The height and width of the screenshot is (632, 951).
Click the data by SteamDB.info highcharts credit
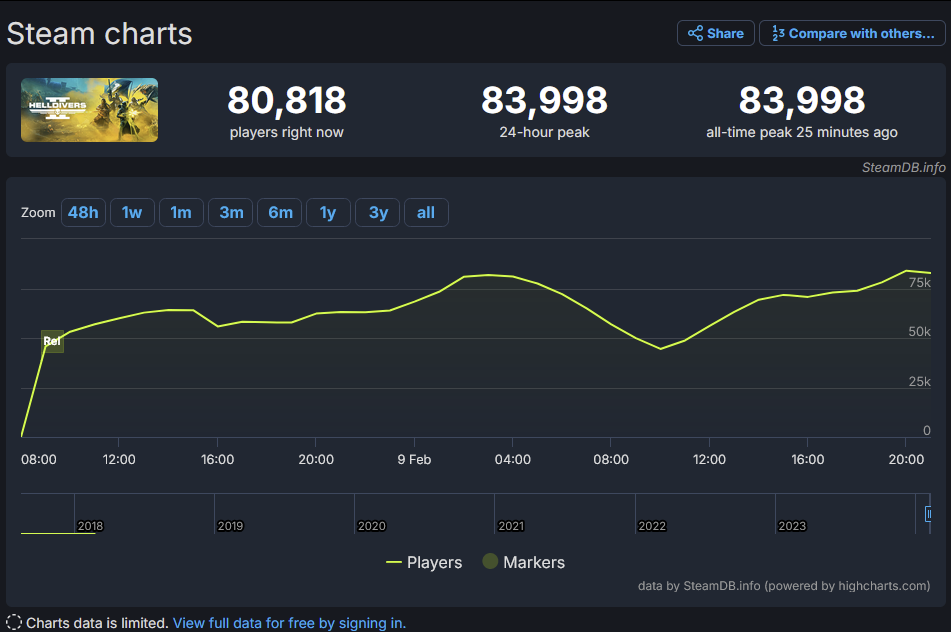point(784,586)
